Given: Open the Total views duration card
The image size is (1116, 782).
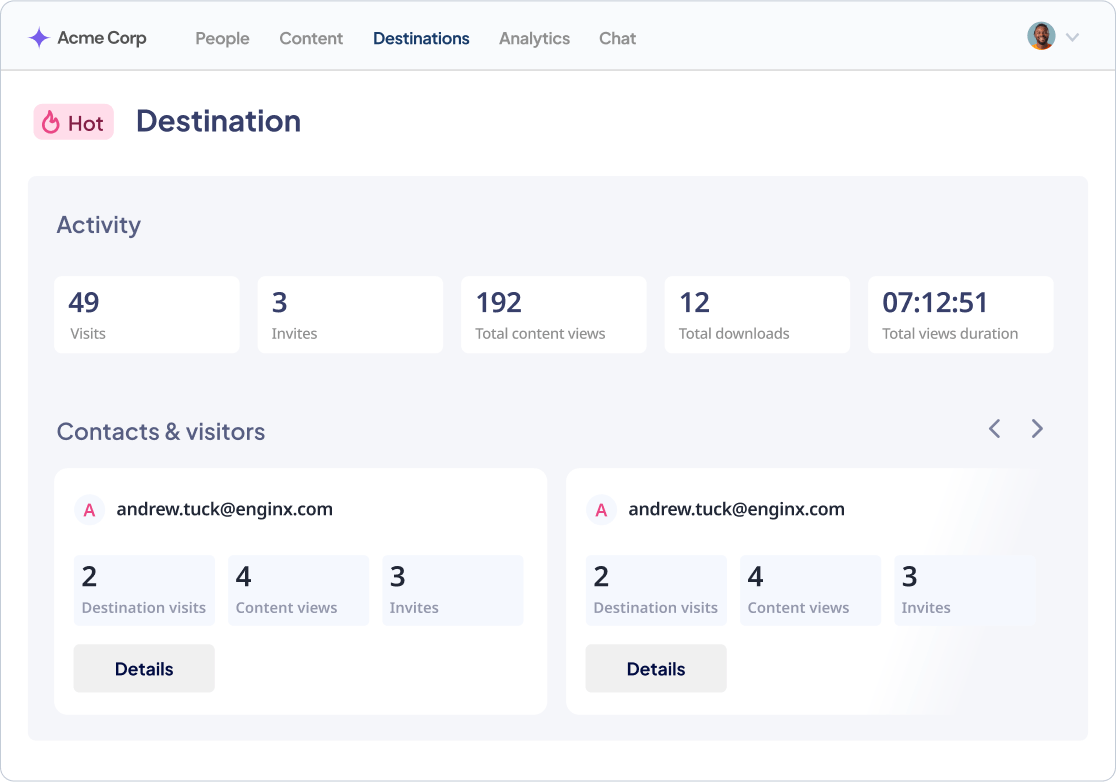Looking at the screenshot, I should pos(960,315).
